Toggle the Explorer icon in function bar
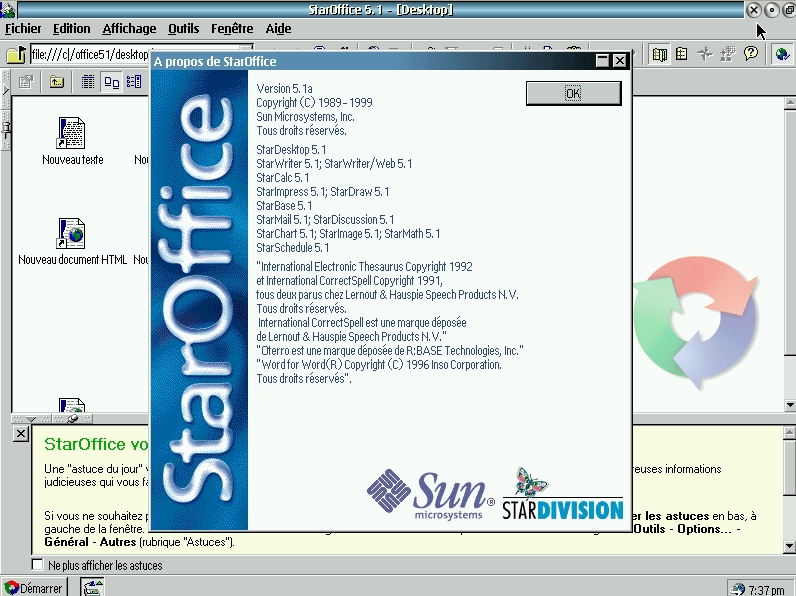The image size is (796, 596). pyautogui.click(x=659, y=54)
